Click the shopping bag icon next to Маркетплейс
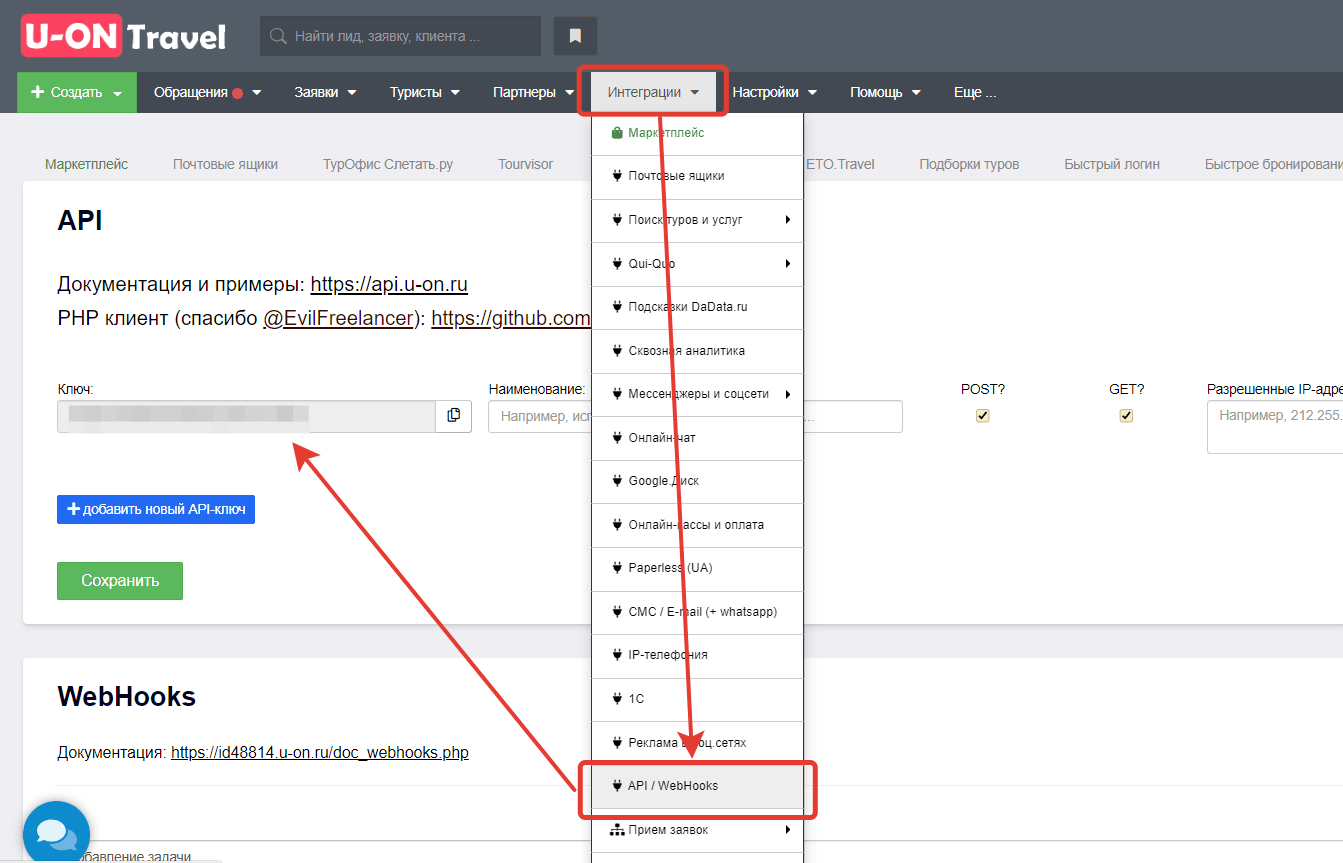This screenshot has height=863, width=1343. pos(617,133)
